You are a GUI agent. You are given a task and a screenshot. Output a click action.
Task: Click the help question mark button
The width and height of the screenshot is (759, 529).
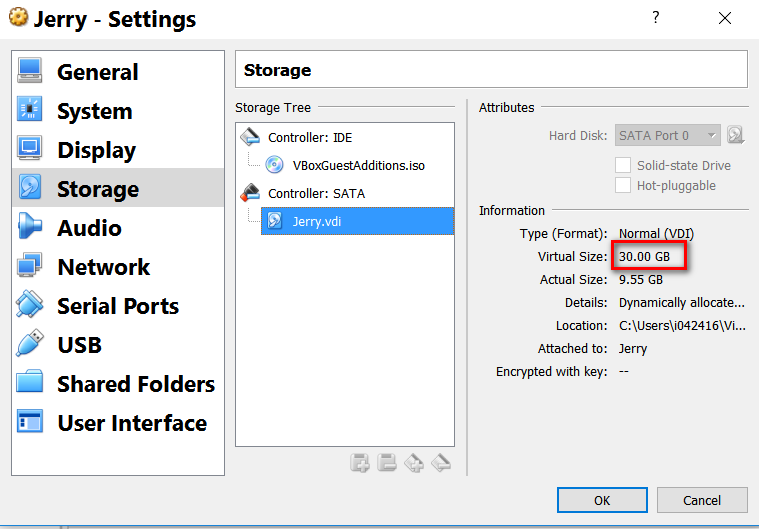pos(655,18)
